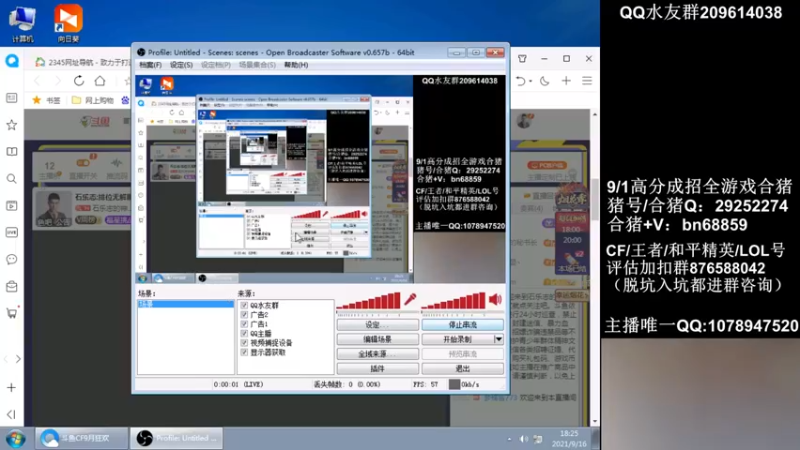This screenshot has height=450, width=800.
Task: Click the skin shirt icon in browser titlebar
Action: pos(522,59)
